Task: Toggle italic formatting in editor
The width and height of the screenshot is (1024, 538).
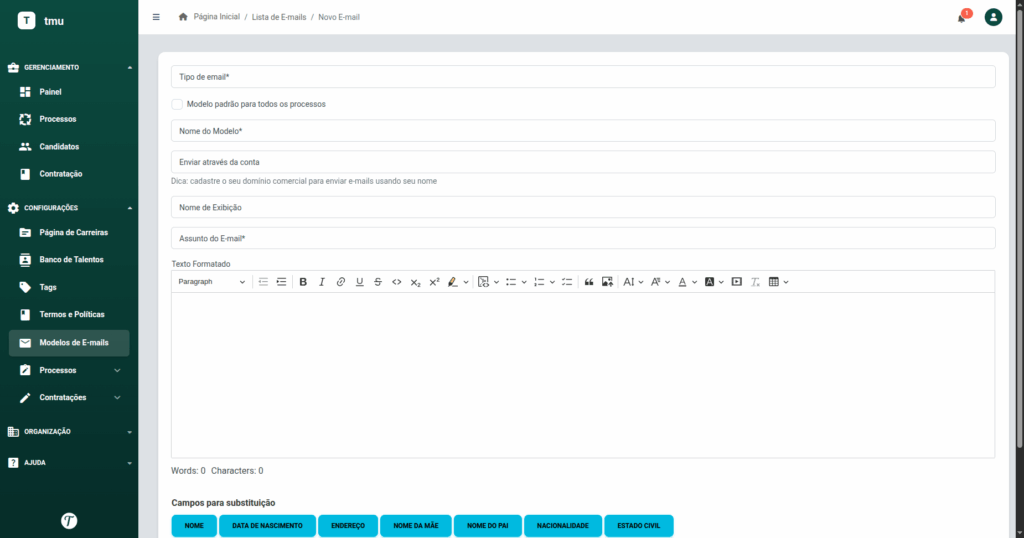Action: [x=321, y=282]
